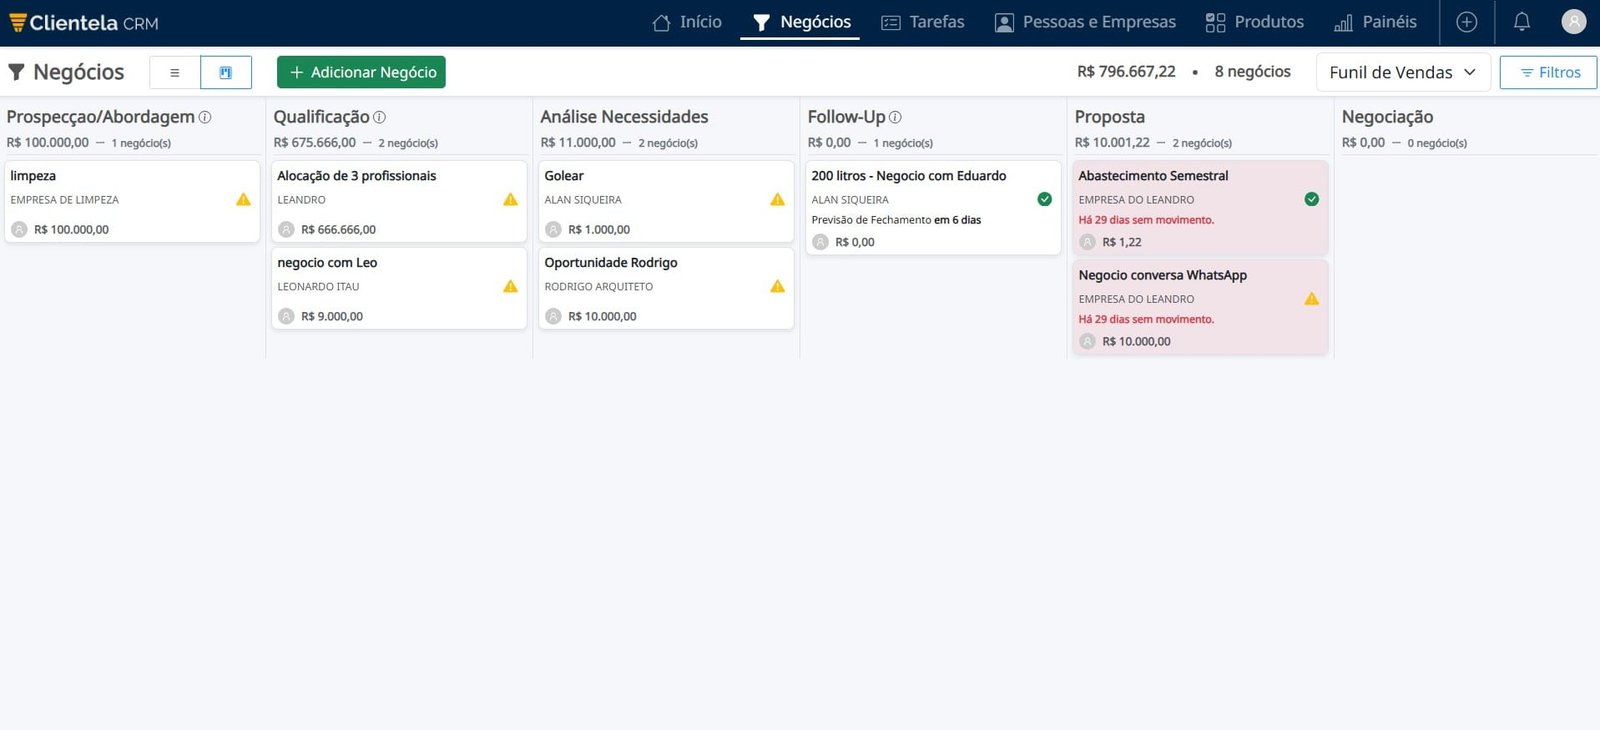Open the Funil de Vendas dropdown
The image size is (1600, 730).
pos(1403,72)
